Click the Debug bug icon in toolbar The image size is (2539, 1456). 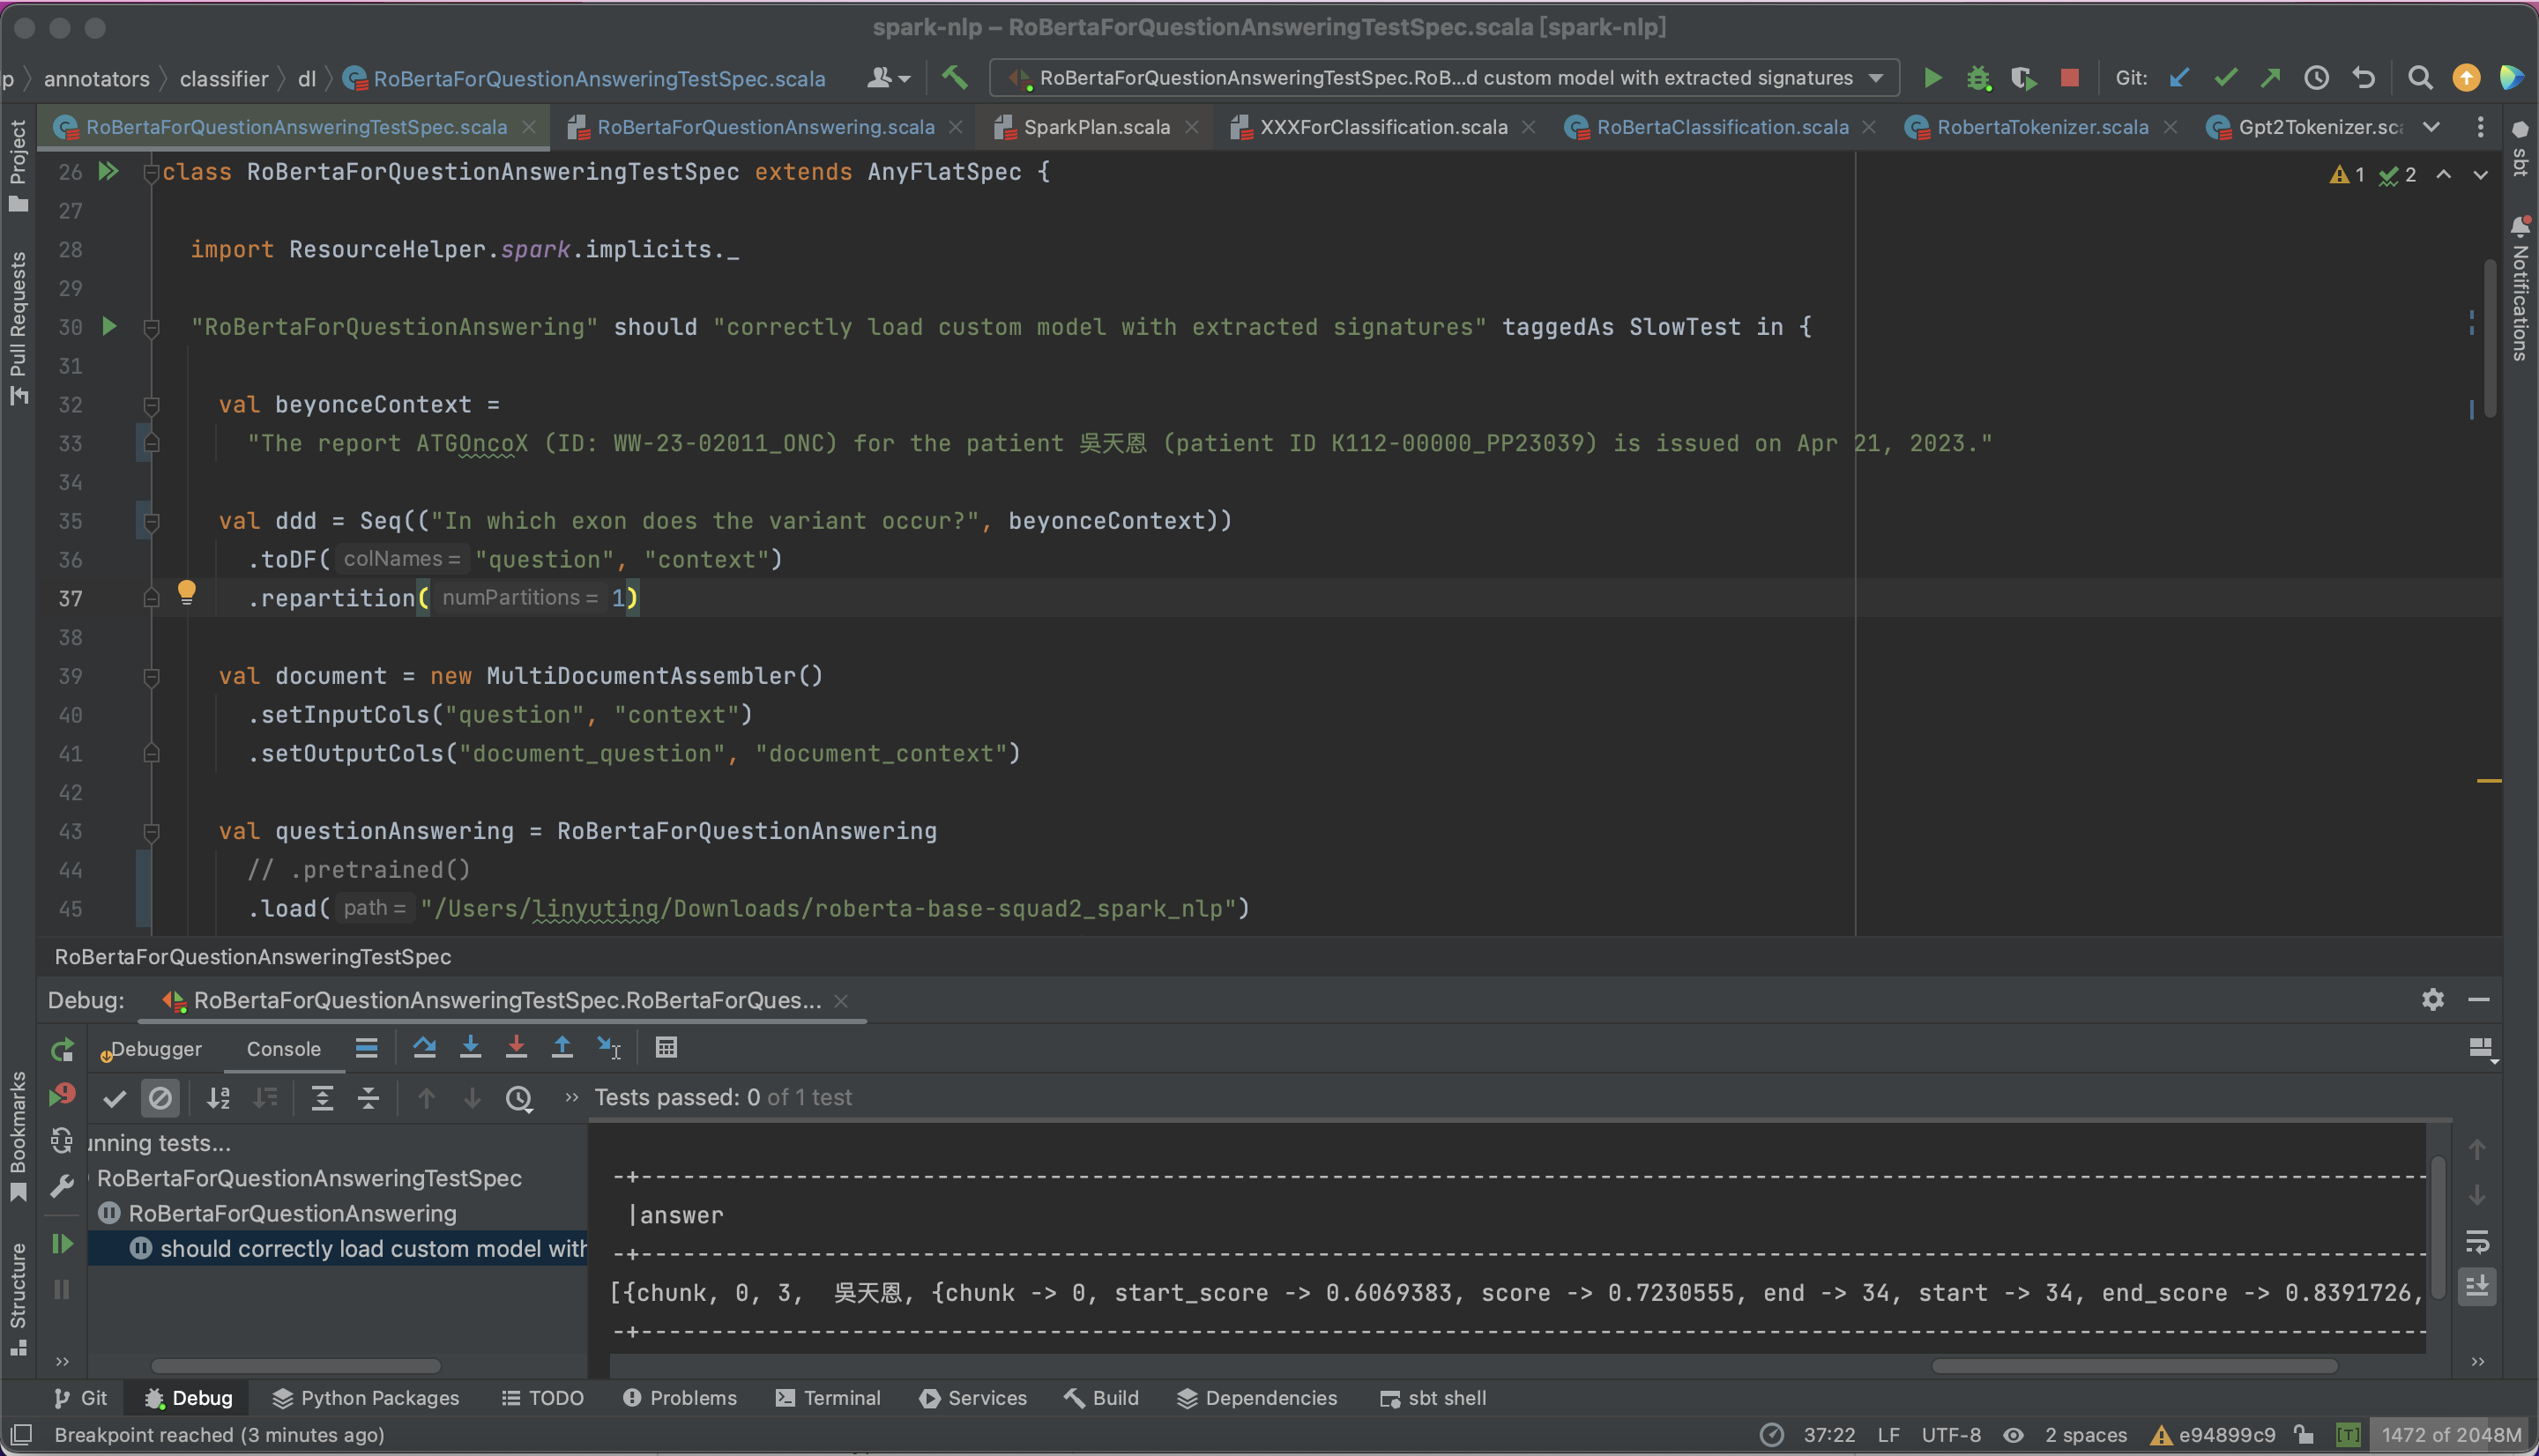pyautogui.click(x=1978, y=77)
